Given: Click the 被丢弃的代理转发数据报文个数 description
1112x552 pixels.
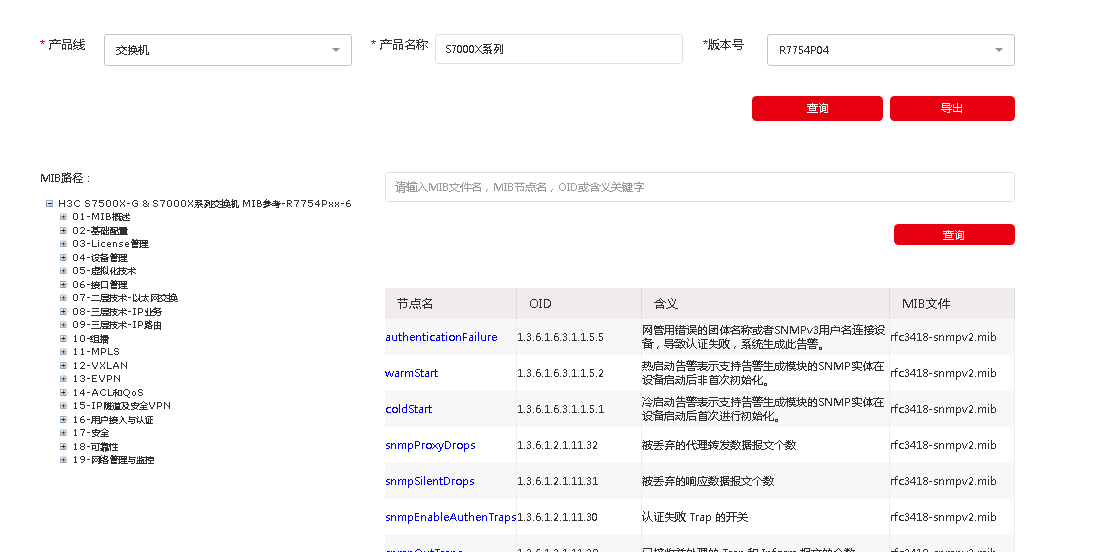Looking at the screenshot, I should (x=719, y=446).
